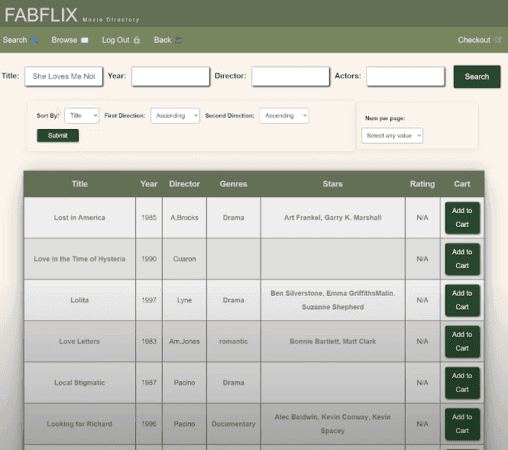Focus the Director input field
The width and height of the screenshot is (508, 450).
pyautogui.click(x=291, y=76)
